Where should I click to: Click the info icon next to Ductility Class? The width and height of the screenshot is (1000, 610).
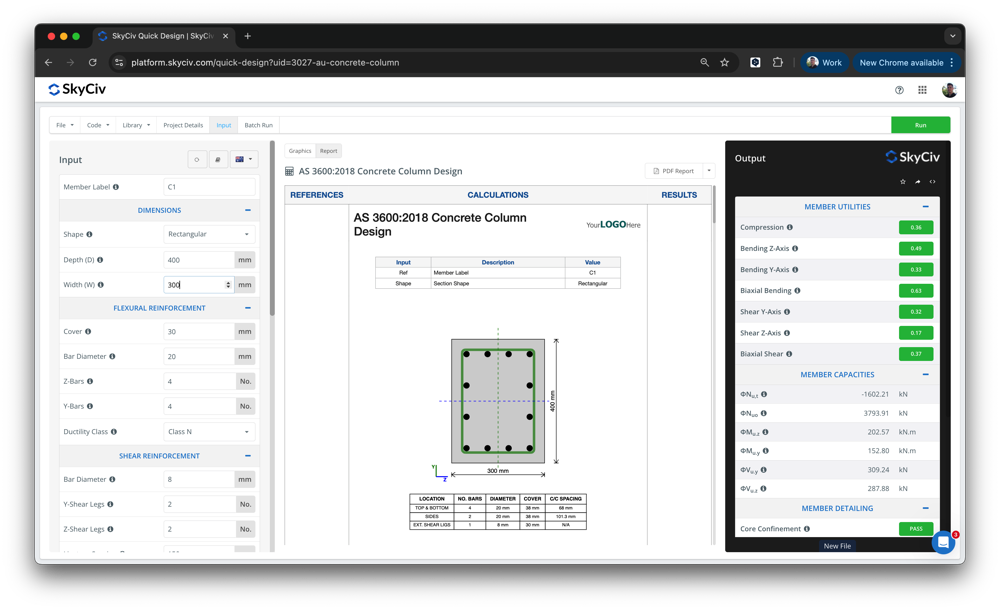[114, 431]
